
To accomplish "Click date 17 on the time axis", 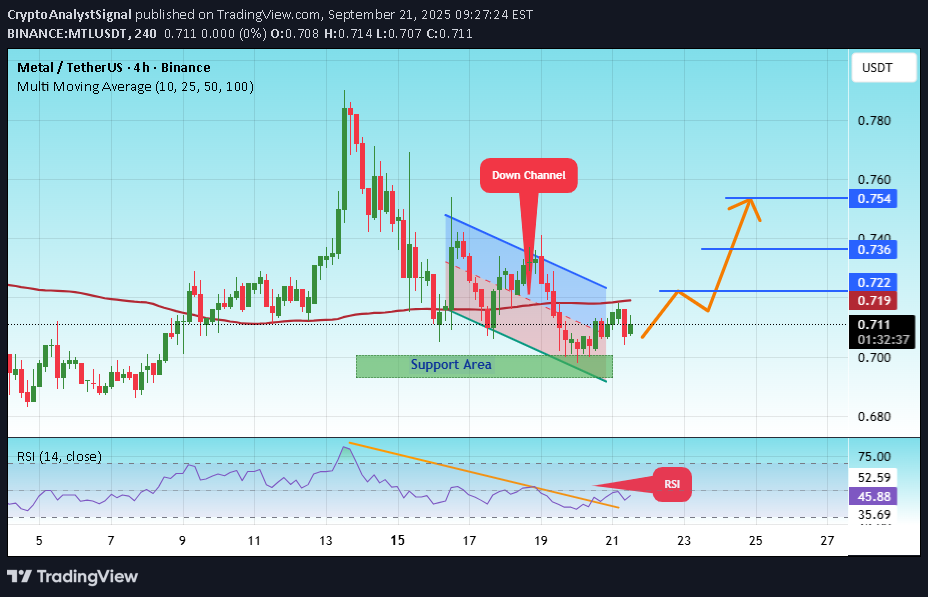I will [469, 540].
